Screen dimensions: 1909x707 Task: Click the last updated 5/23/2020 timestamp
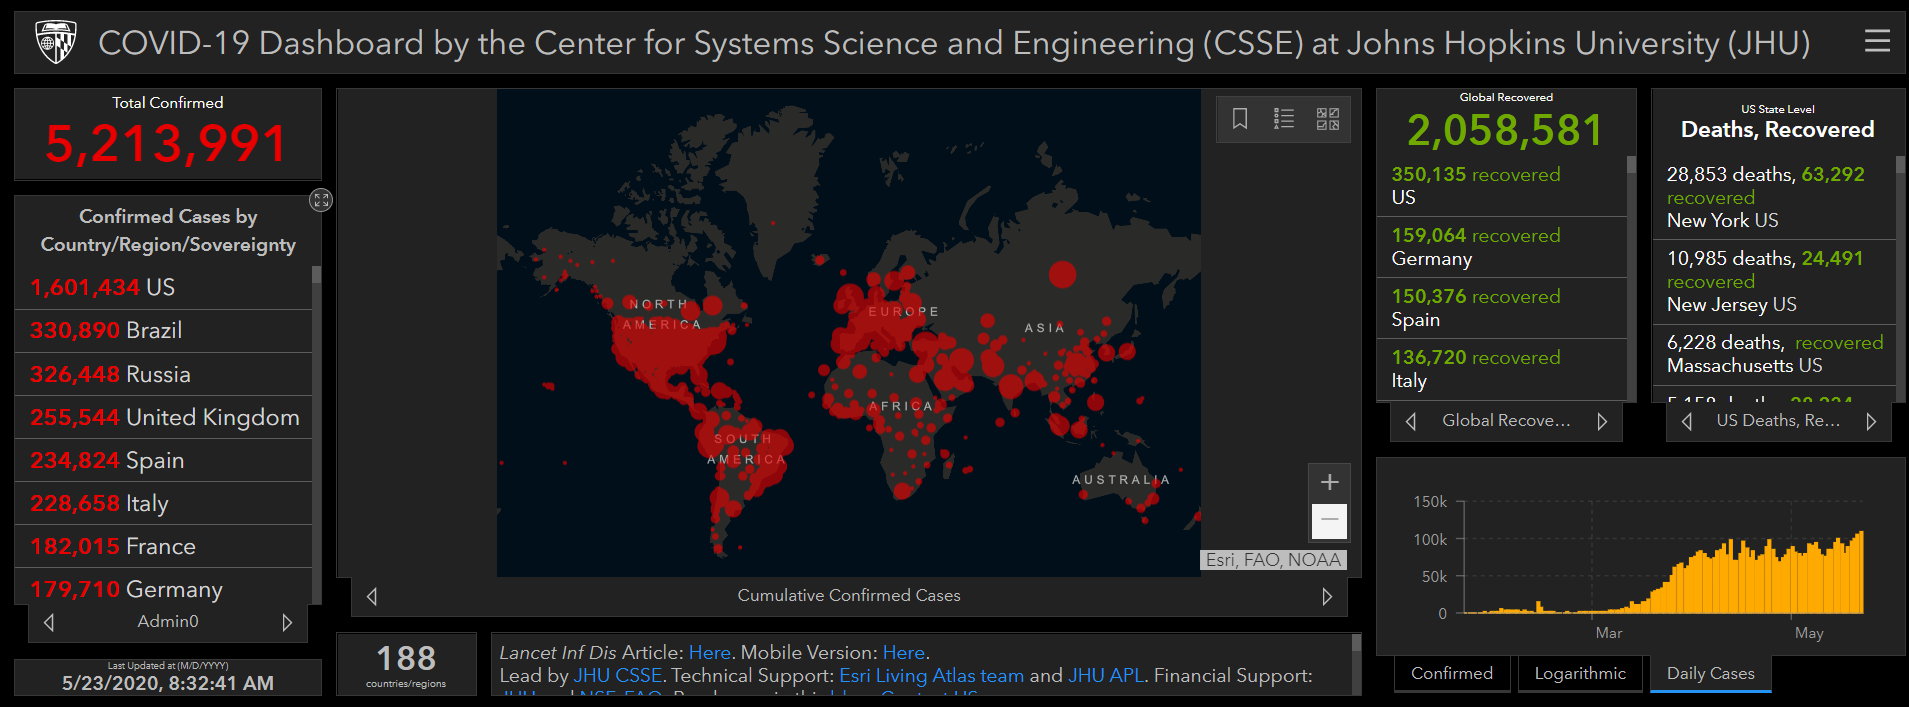tap(168, 683)
